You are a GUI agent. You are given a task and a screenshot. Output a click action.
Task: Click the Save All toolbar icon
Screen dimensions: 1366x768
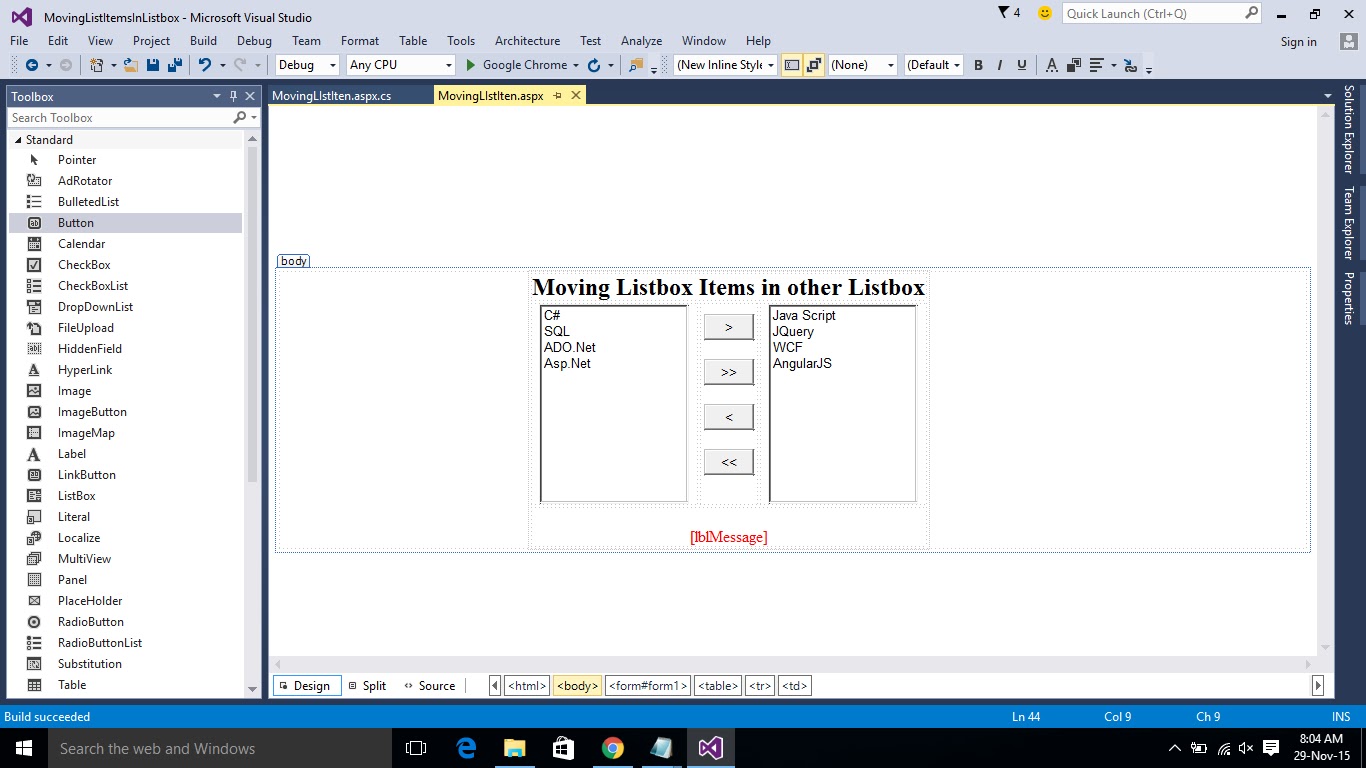point(173,64)
